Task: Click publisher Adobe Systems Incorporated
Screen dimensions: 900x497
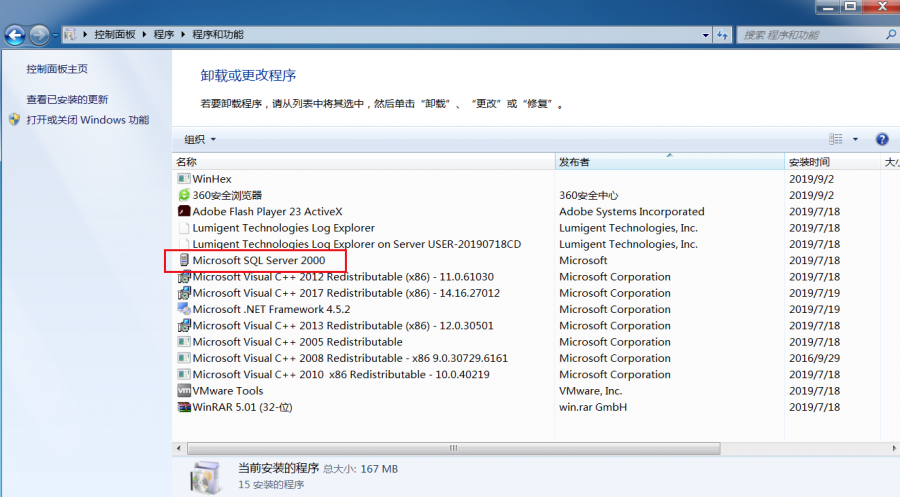Action: [631, 211]
